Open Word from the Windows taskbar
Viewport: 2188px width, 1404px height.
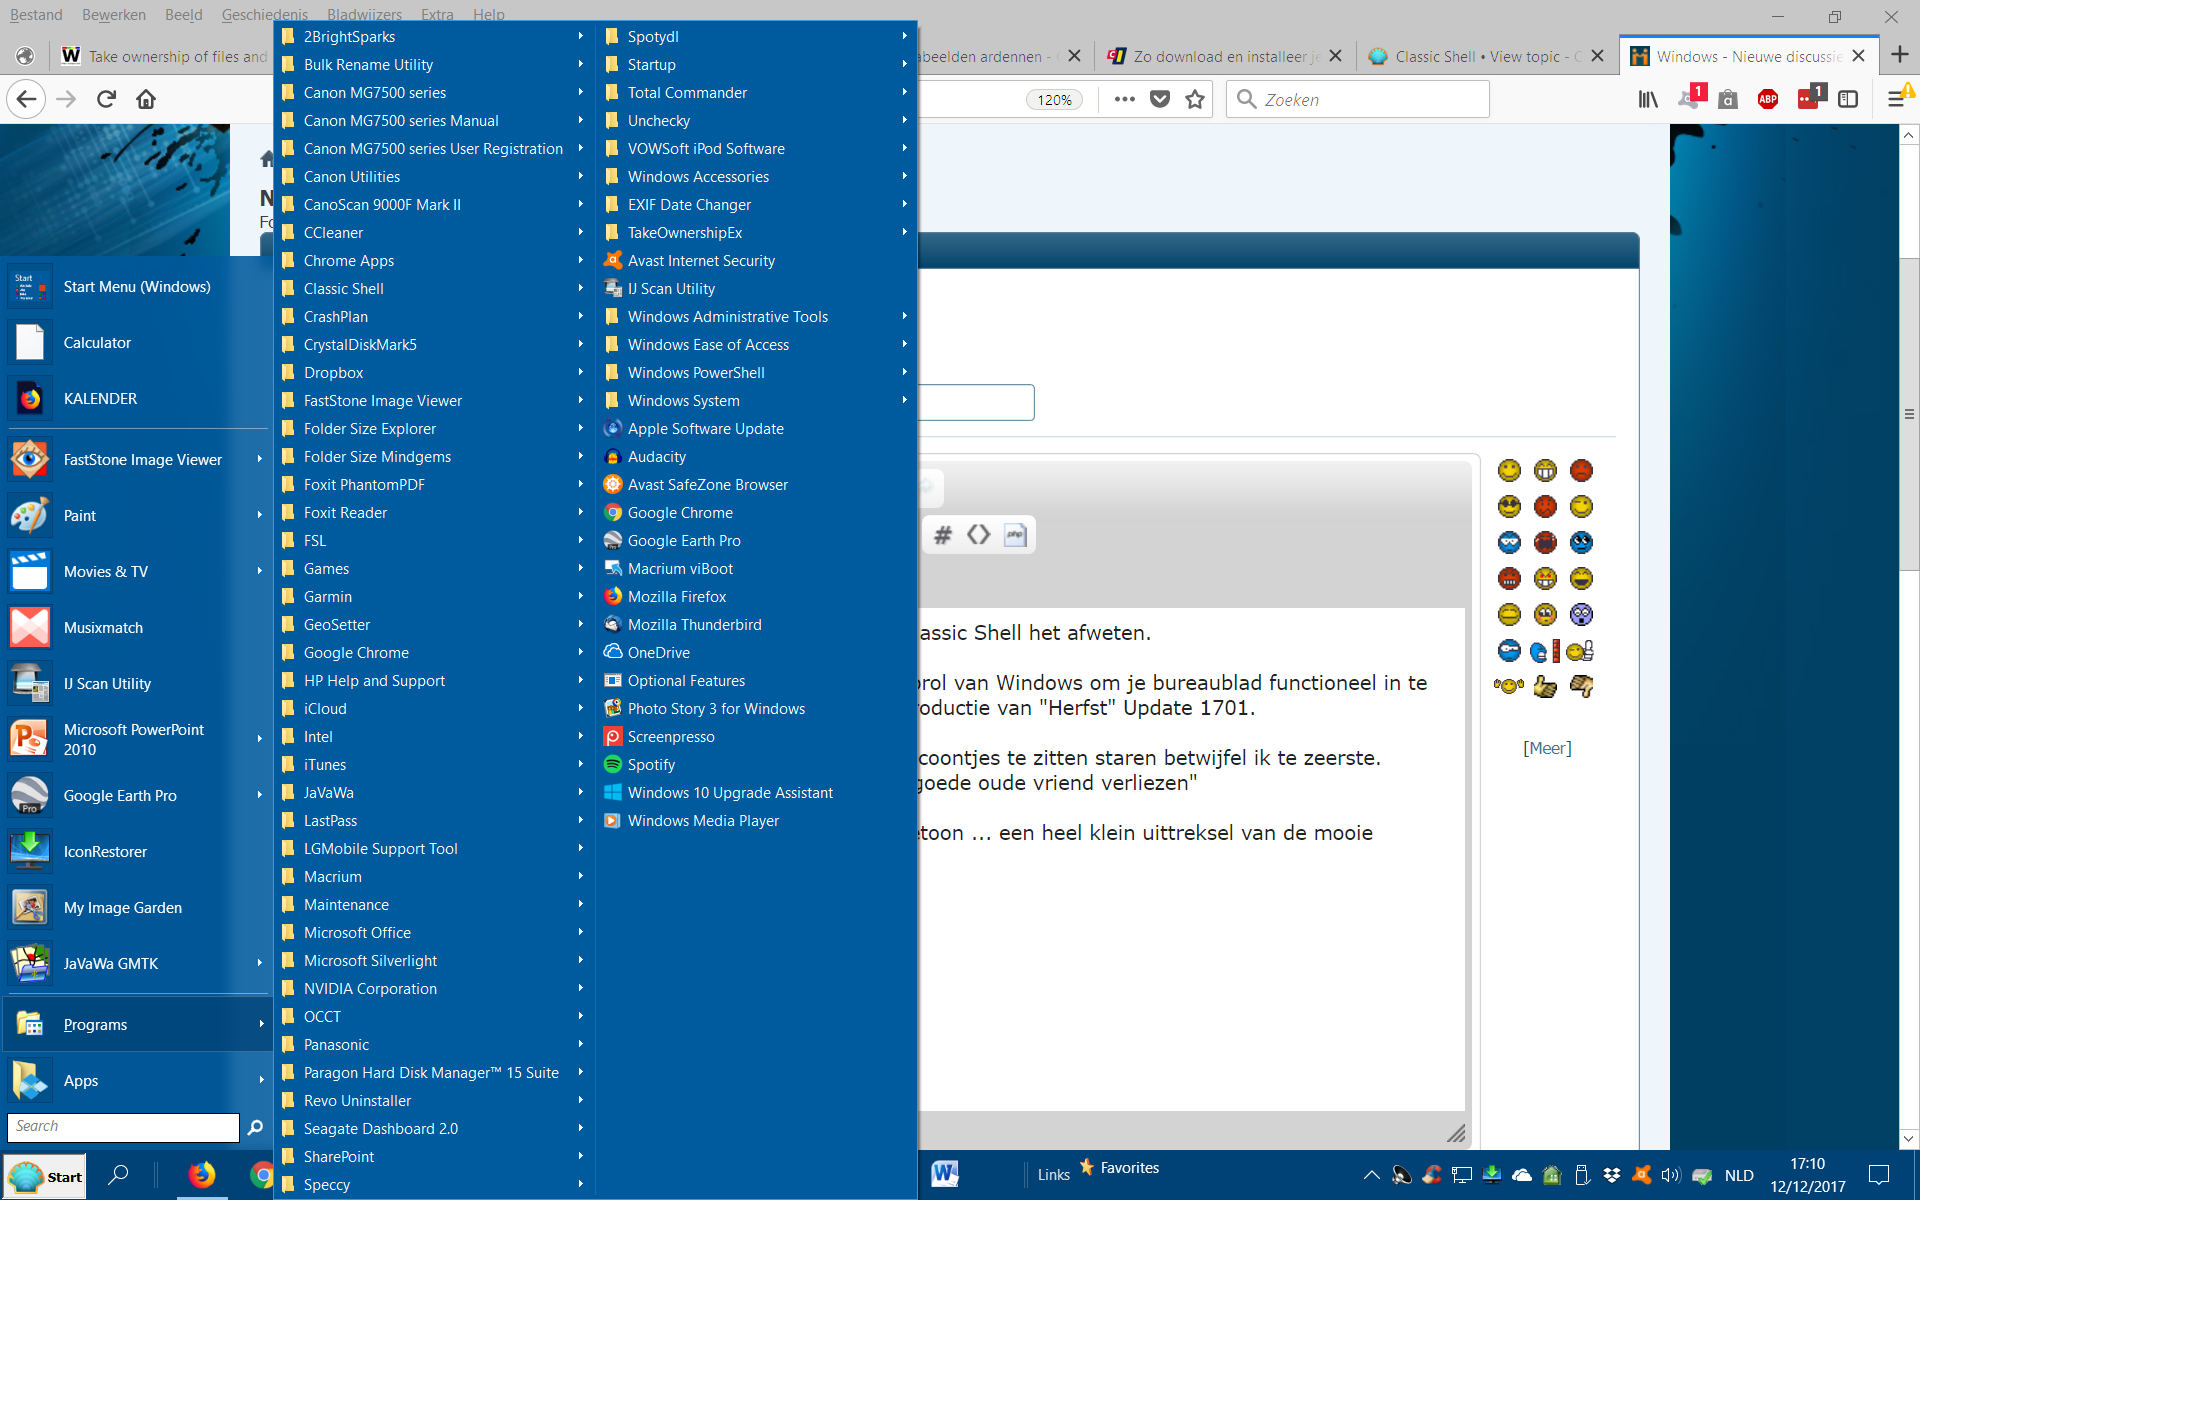coord(945,1174)
